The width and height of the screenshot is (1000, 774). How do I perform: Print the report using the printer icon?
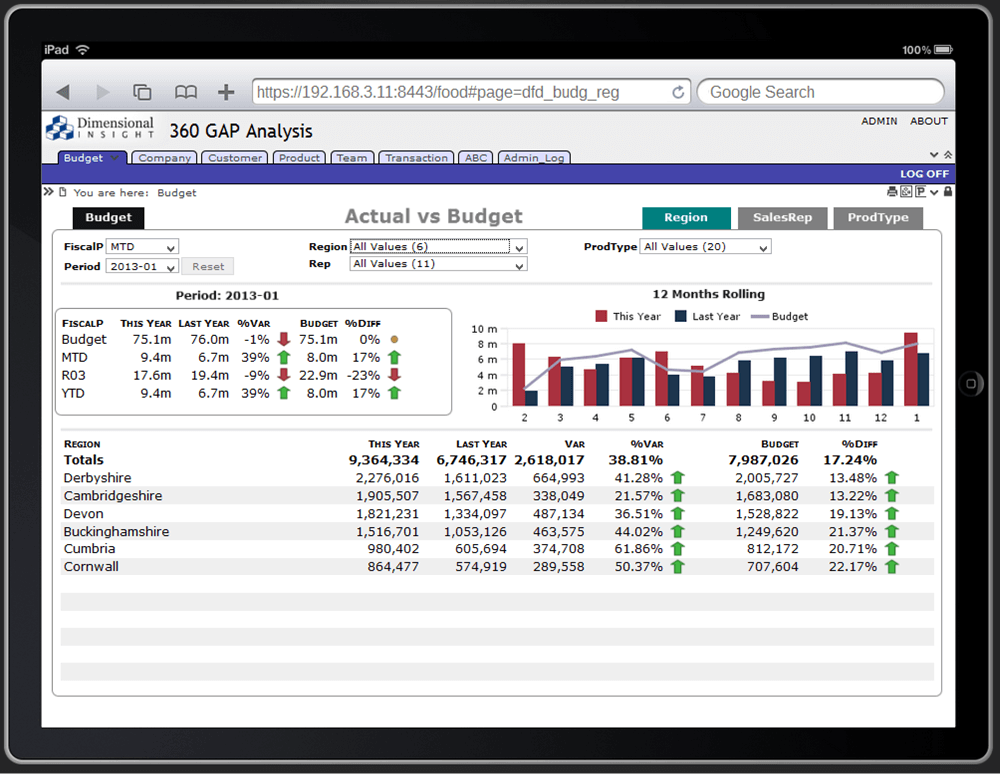coord(892,192)
